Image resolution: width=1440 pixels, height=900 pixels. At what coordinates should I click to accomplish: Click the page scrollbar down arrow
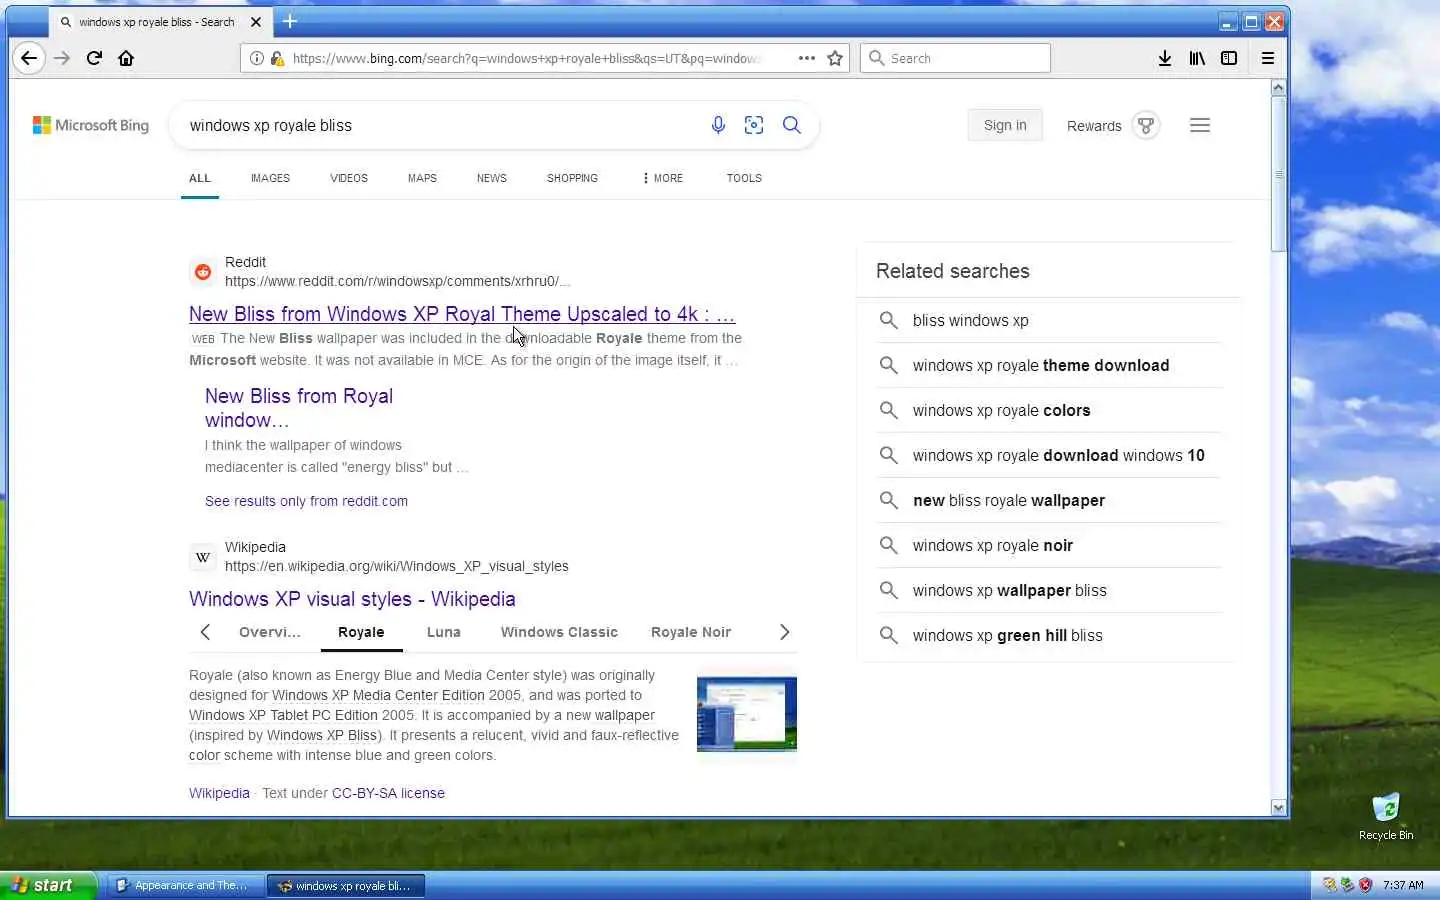[1278, 807]
